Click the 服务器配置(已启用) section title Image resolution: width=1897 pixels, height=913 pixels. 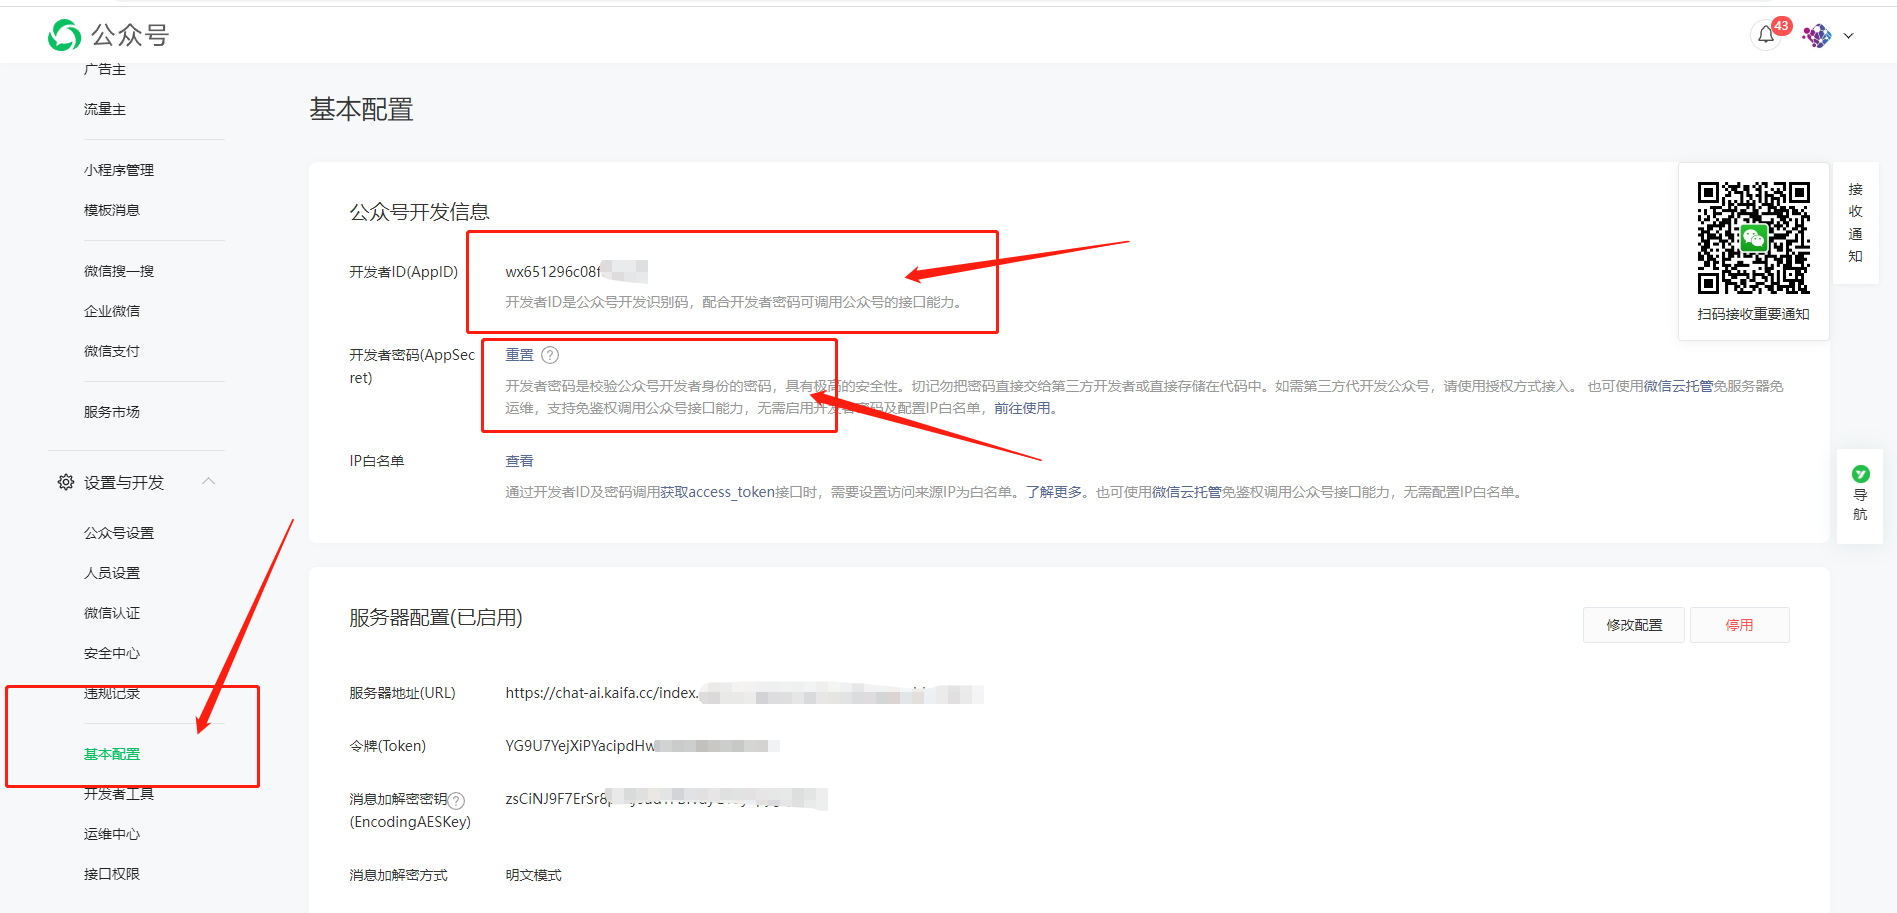click(x=435, y=618)
